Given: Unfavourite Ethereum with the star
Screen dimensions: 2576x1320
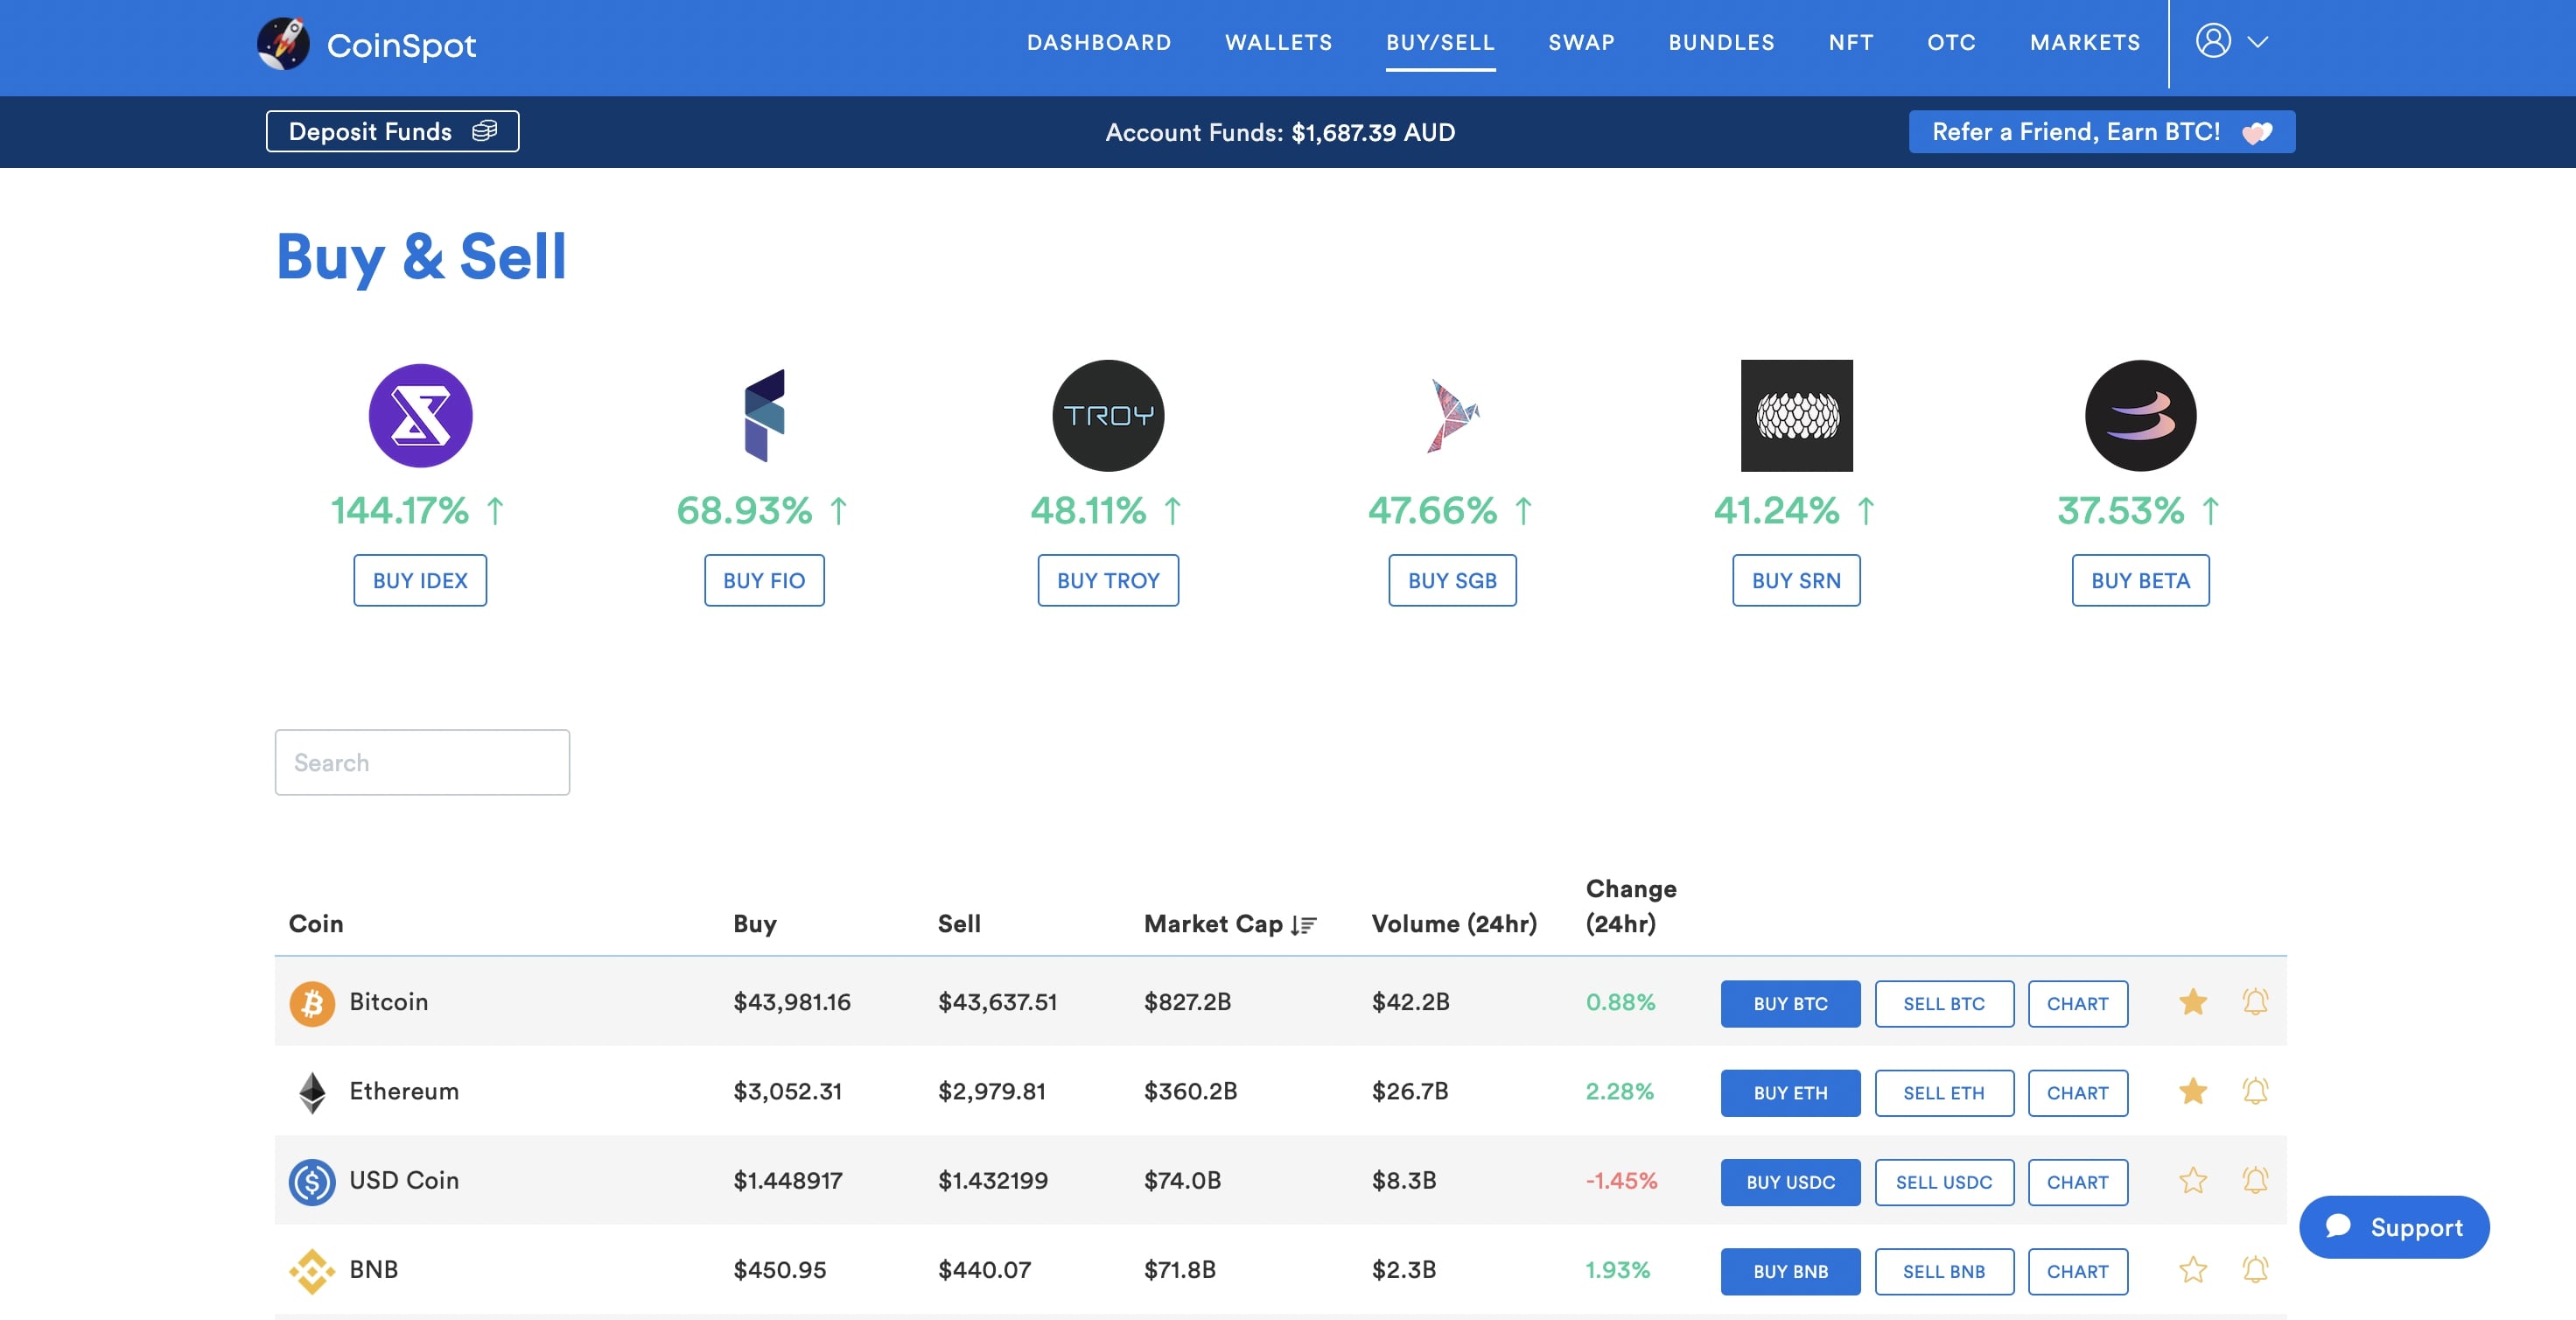Looking at the screenshot, I should pyautogui.click(x=2193, y=1091).
